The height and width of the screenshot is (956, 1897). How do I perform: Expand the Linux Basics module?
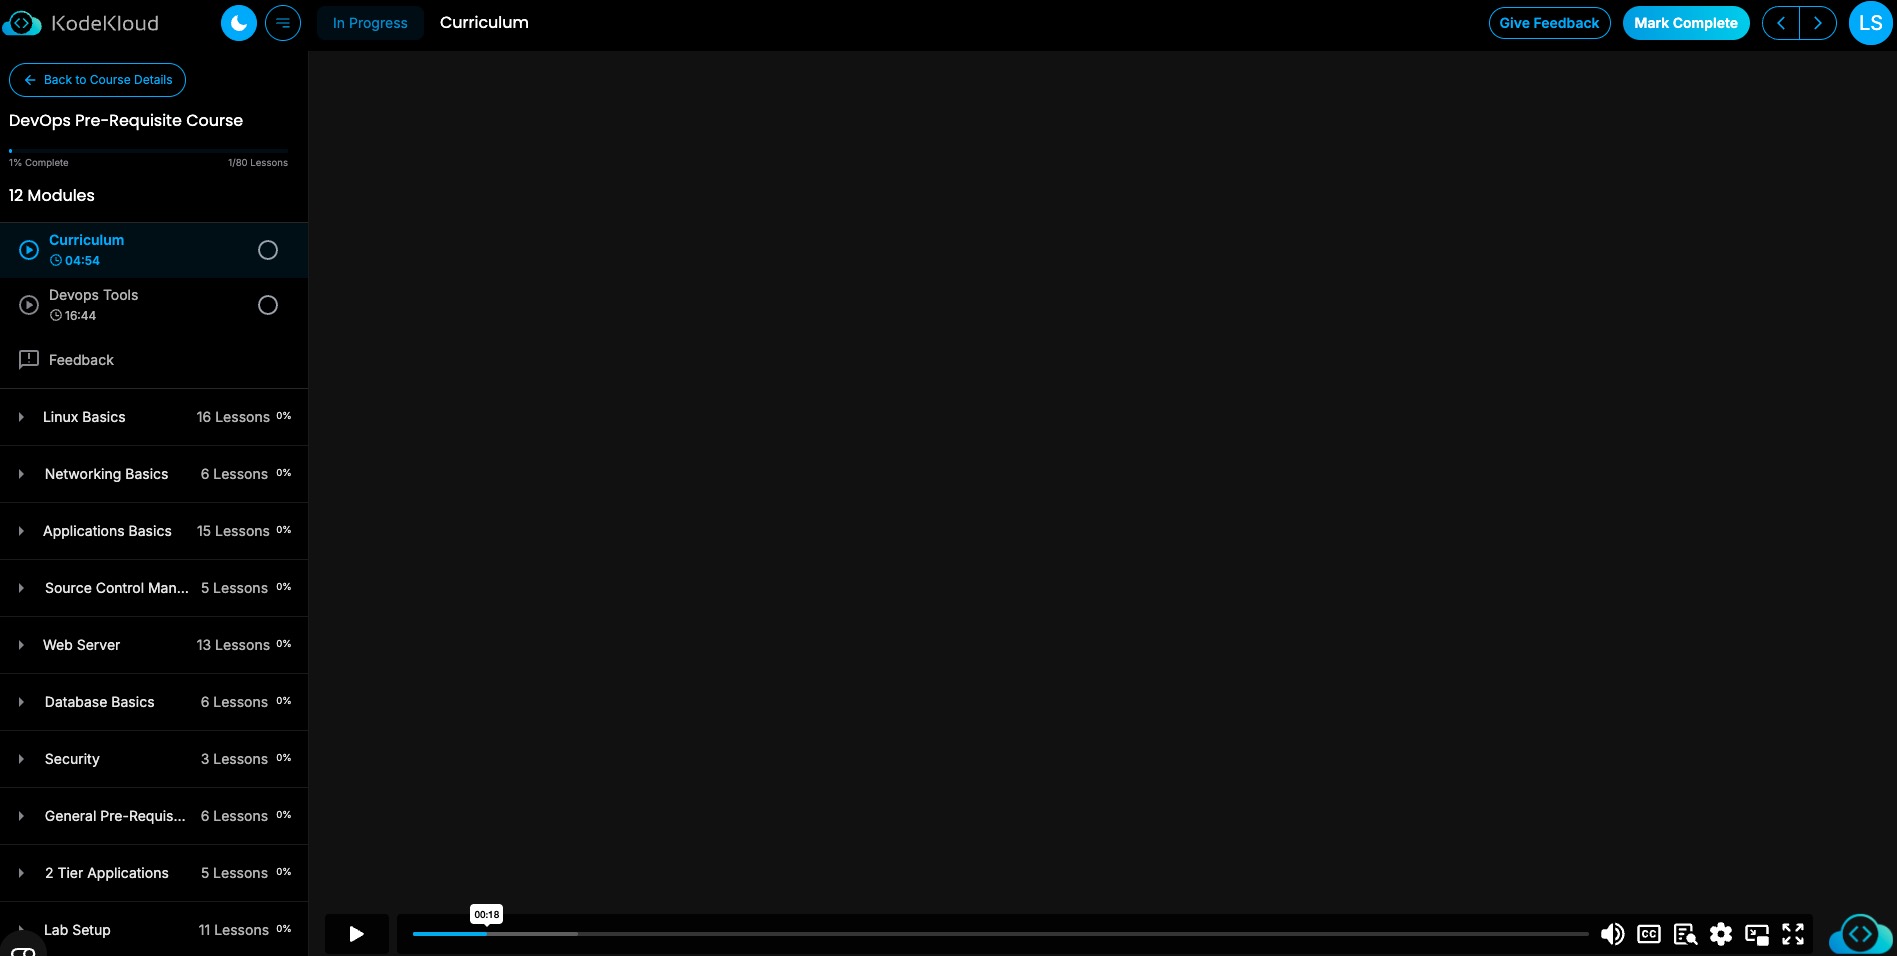(x=154, y=417)
